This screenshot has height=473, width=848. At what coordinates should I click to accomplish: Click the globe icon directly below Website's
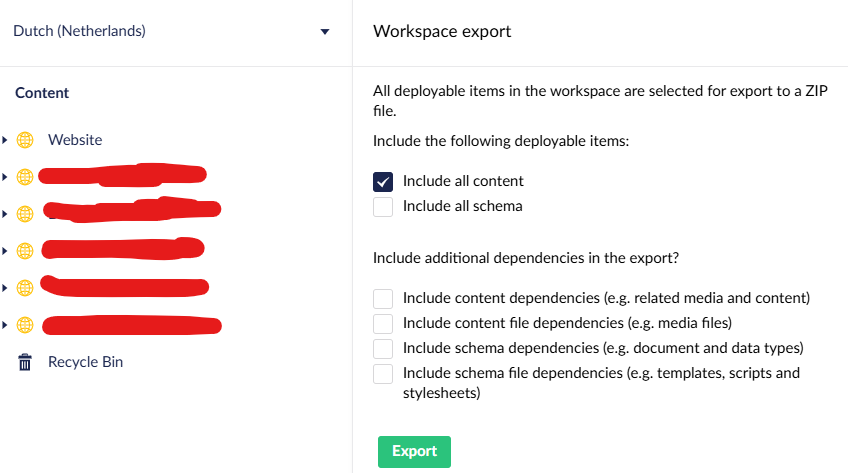click(x=25, y=177)
